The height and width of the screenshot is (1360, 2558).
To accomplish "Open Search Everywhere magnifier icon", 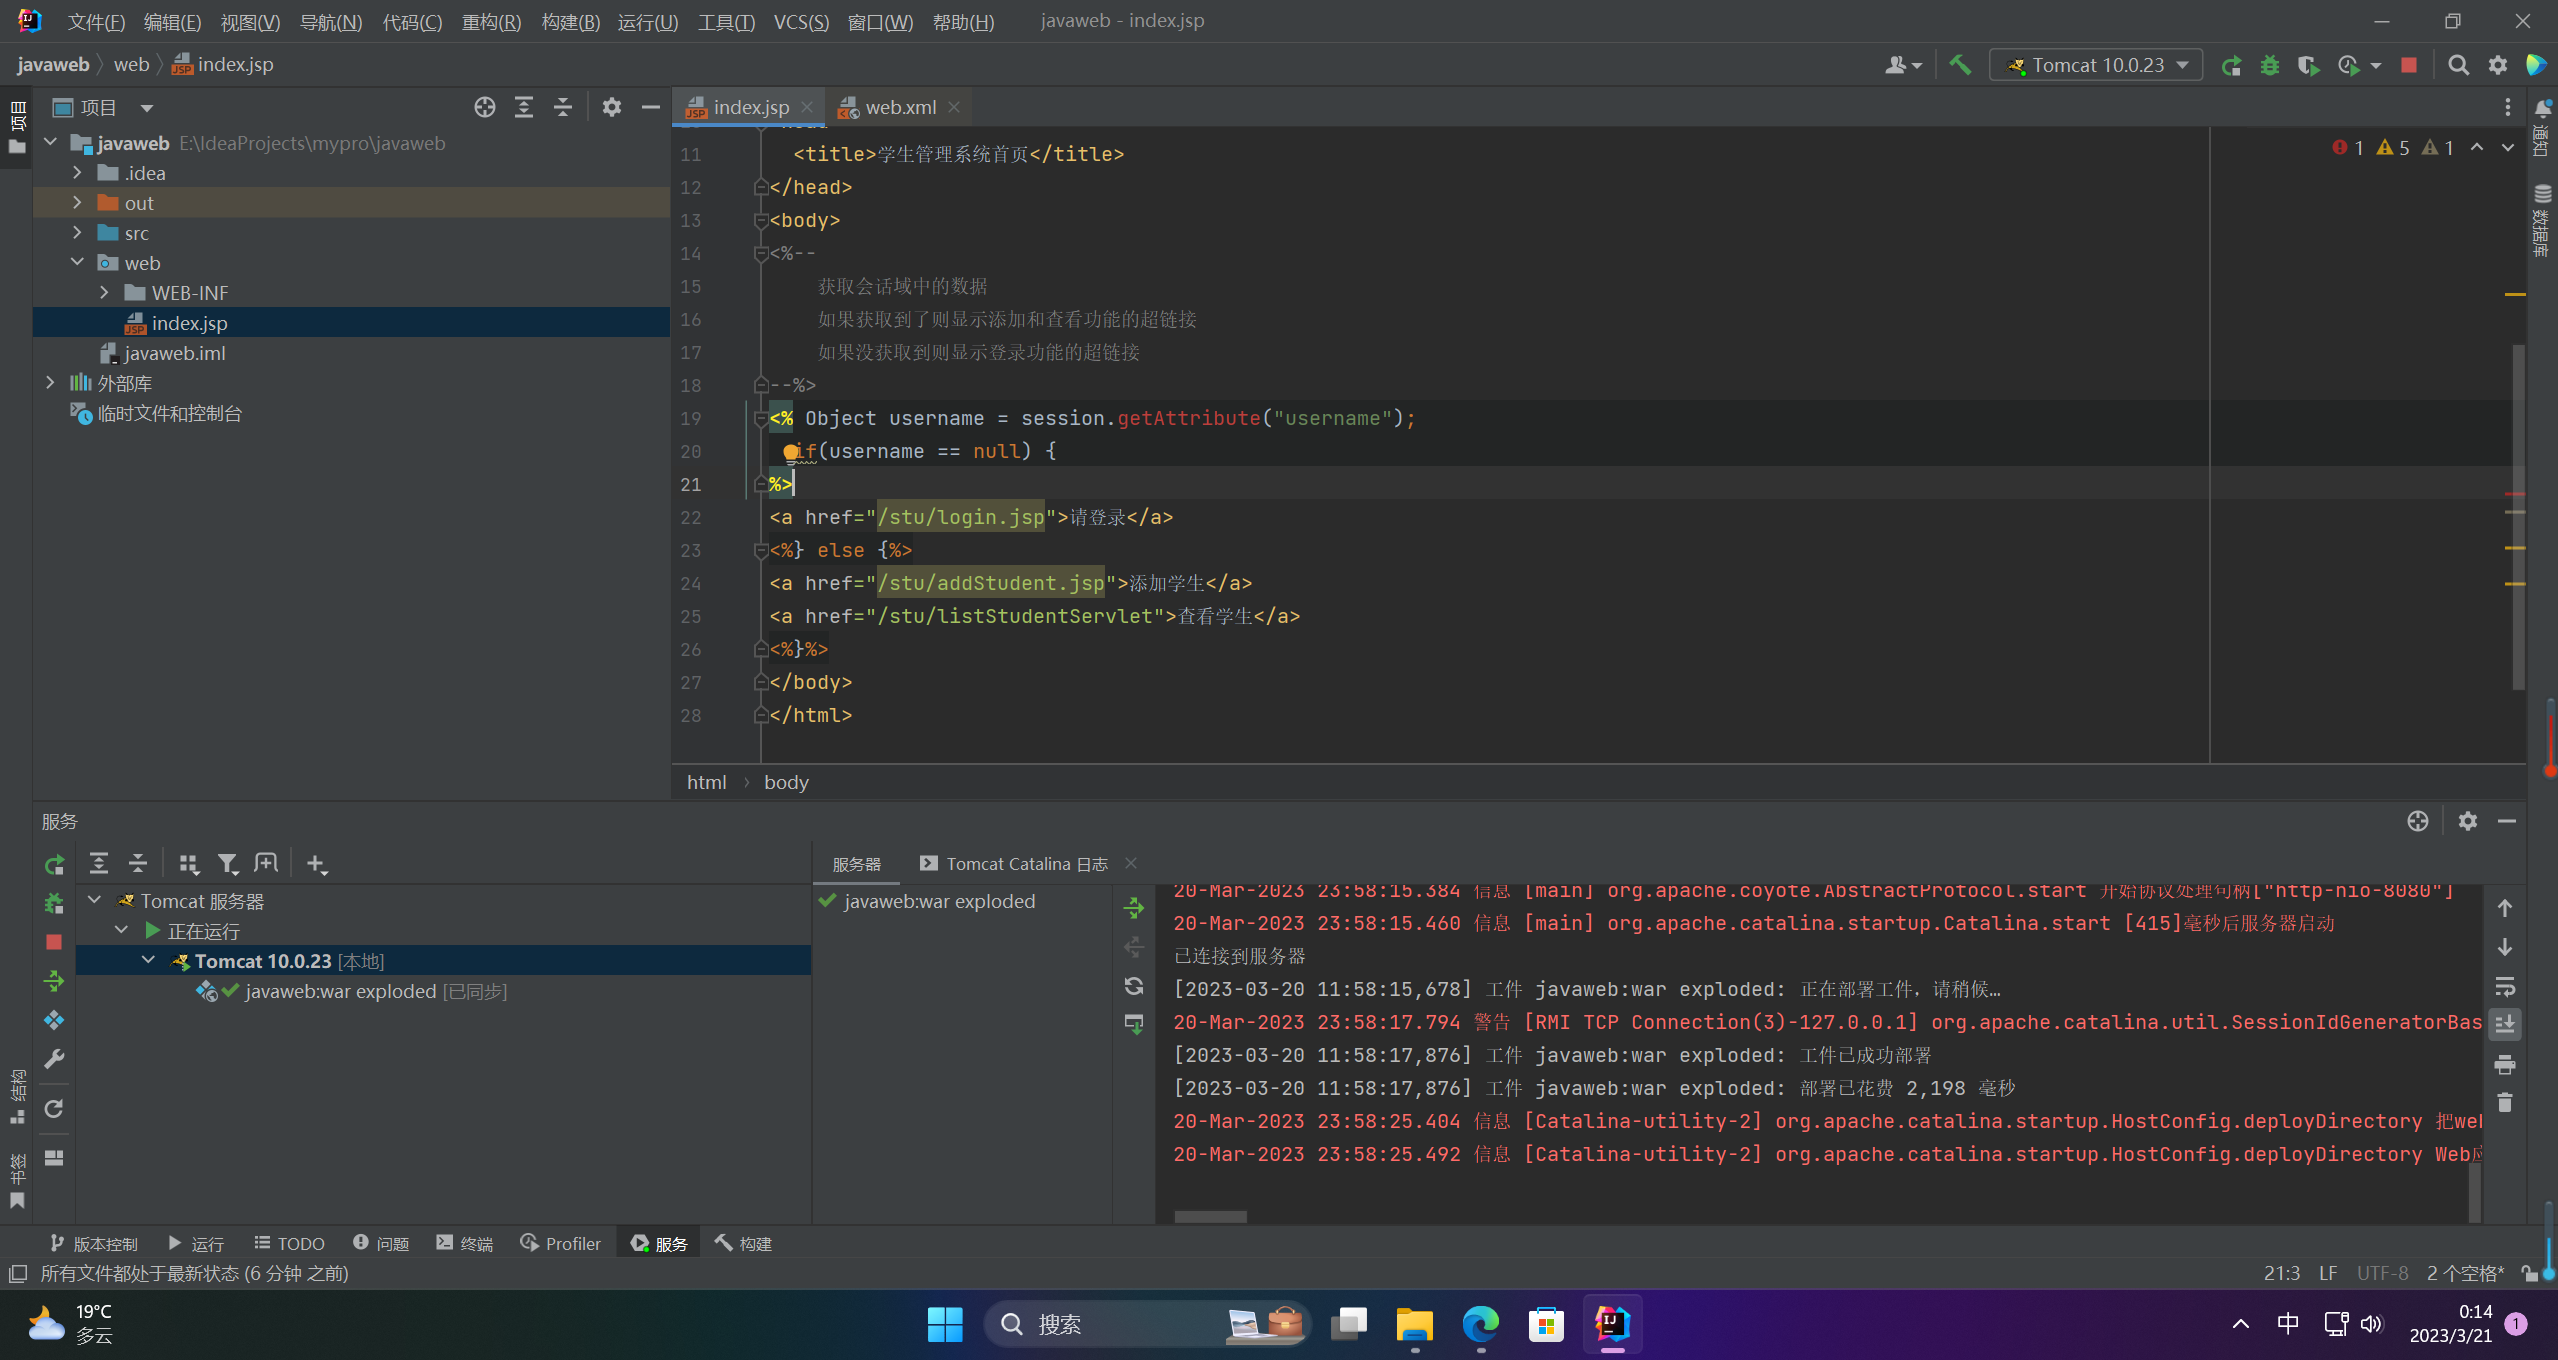I will [2458, 65].
